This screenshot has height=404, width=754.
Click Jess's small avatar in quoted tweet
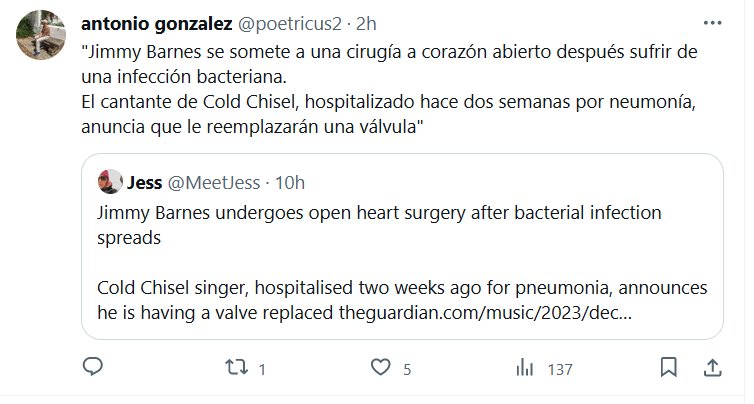coord(109,182)
